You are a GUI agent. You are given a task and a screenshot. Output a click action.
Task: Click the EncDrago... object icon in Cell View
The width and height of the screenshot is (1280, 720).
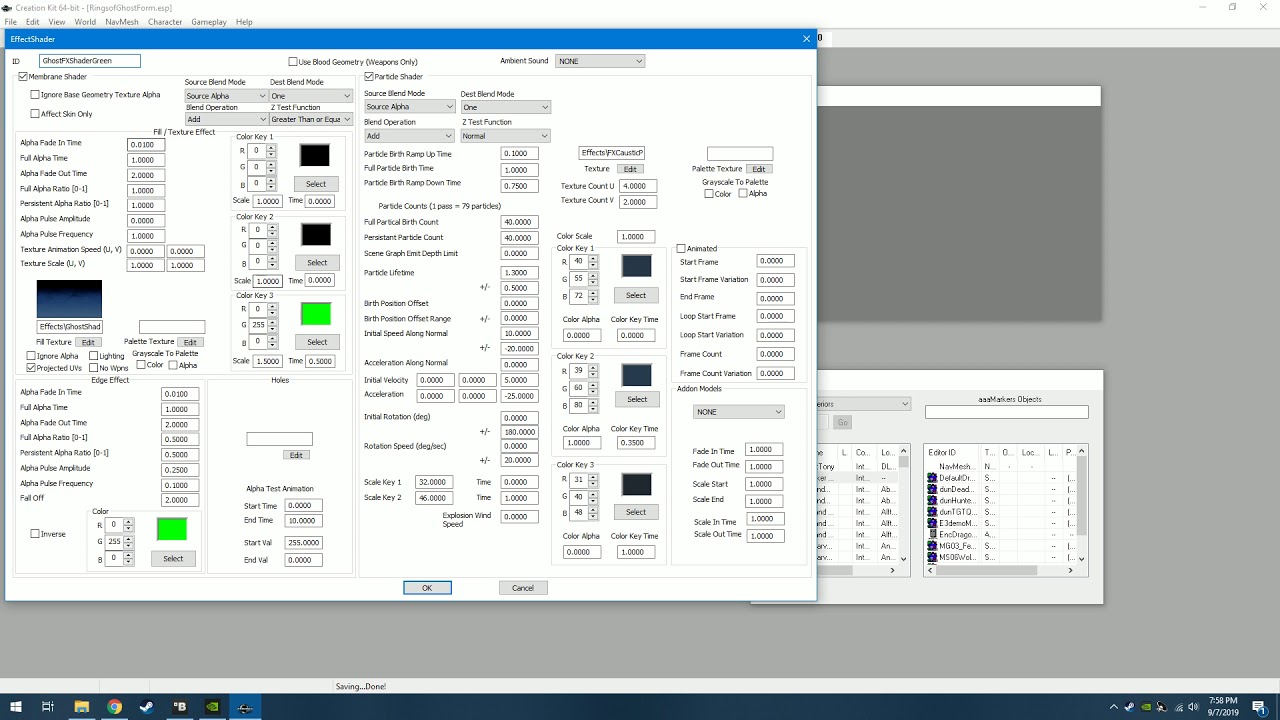pyautogui.click(x=932, y=534)
